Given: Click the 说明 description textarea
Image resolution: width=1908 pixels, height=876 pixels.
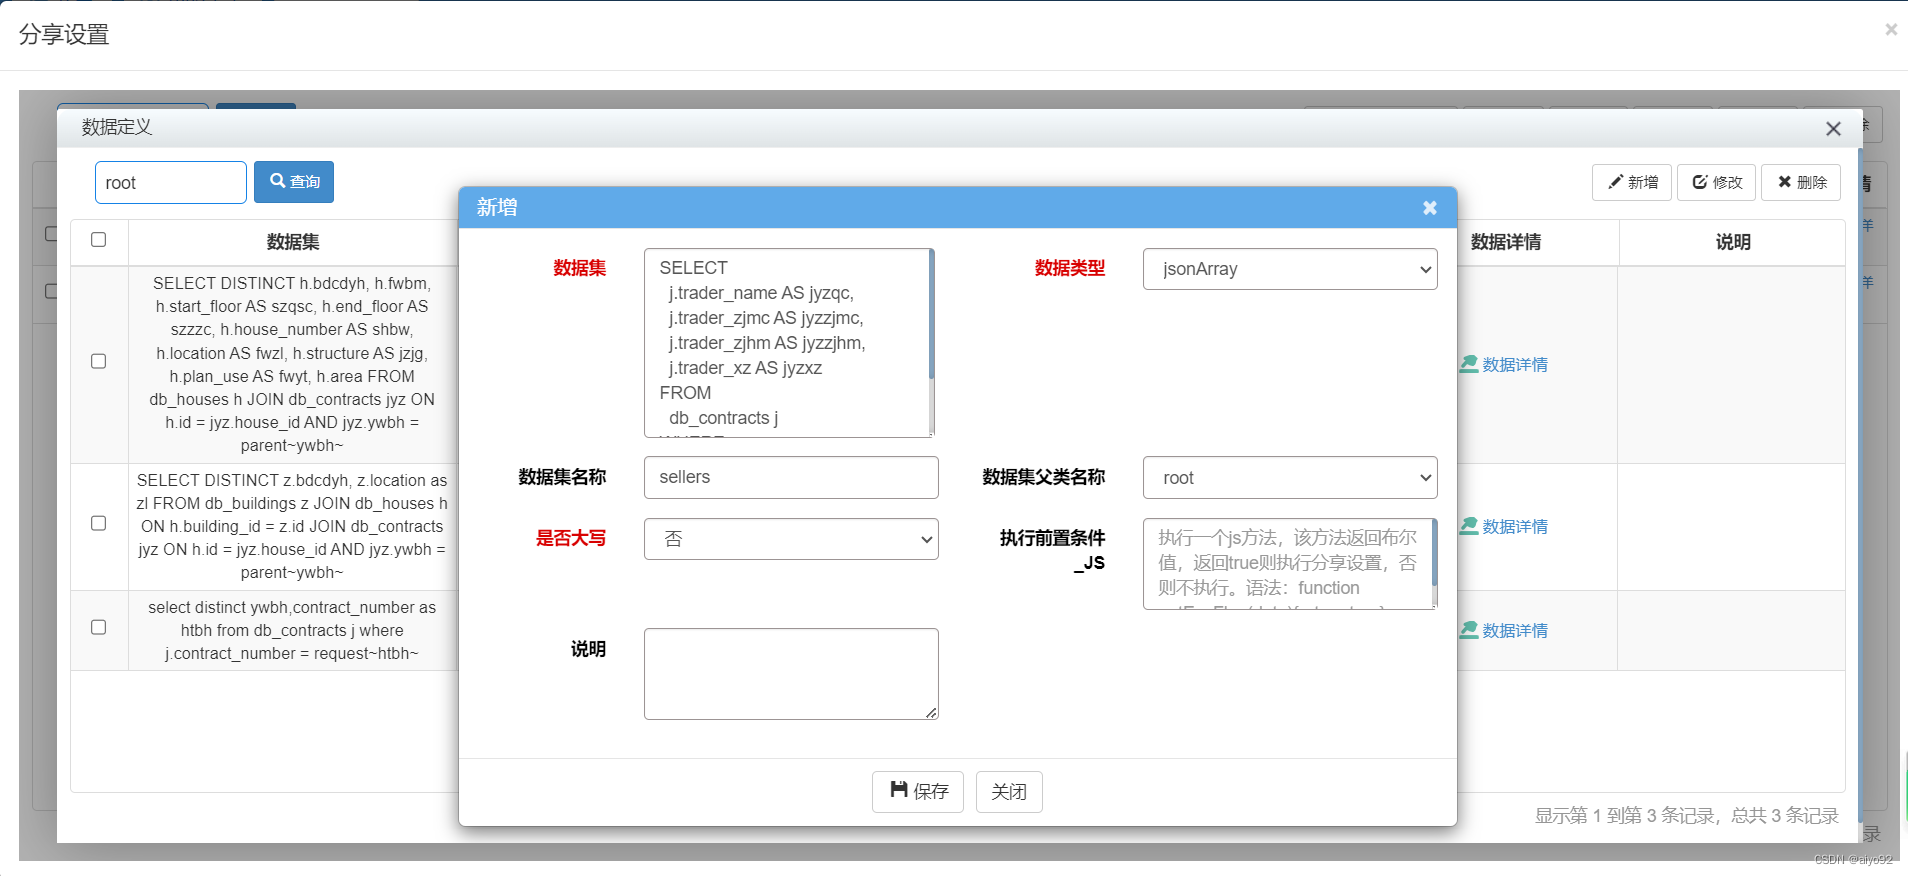Looking at the screenshot, I should coord(791,674).
